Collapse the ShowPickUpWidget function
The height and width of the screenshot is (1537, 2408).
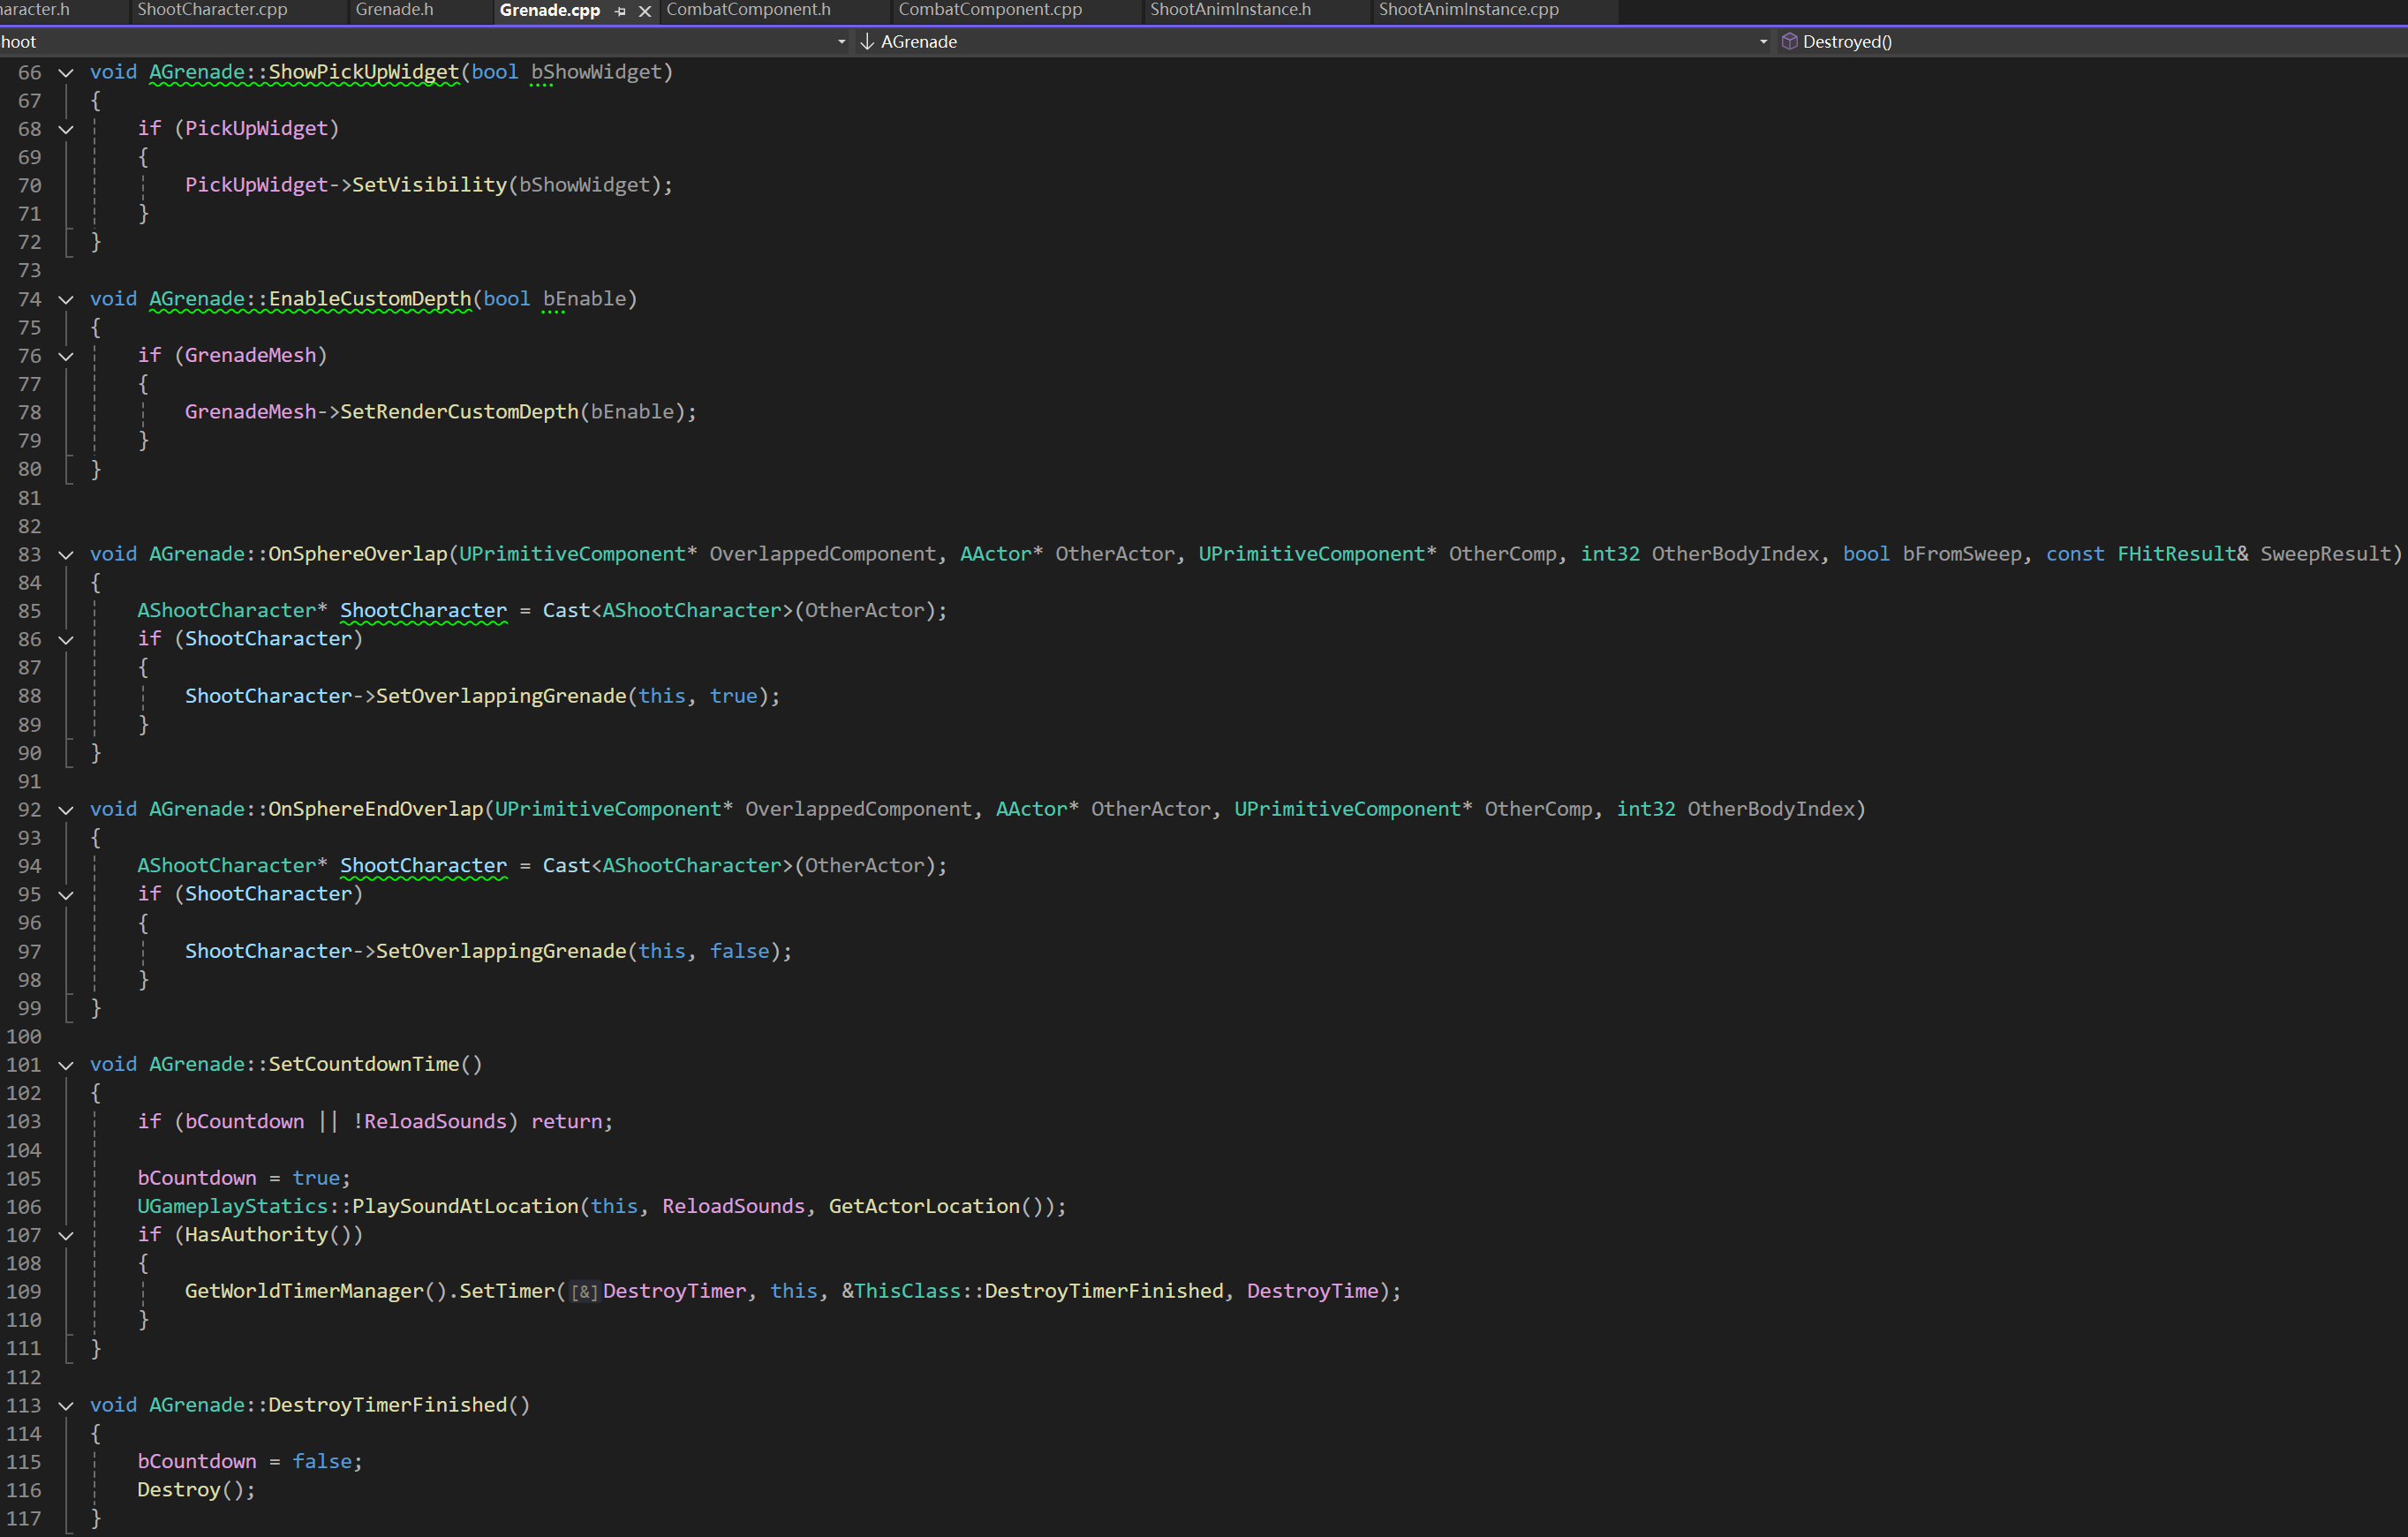coord(66,73)
